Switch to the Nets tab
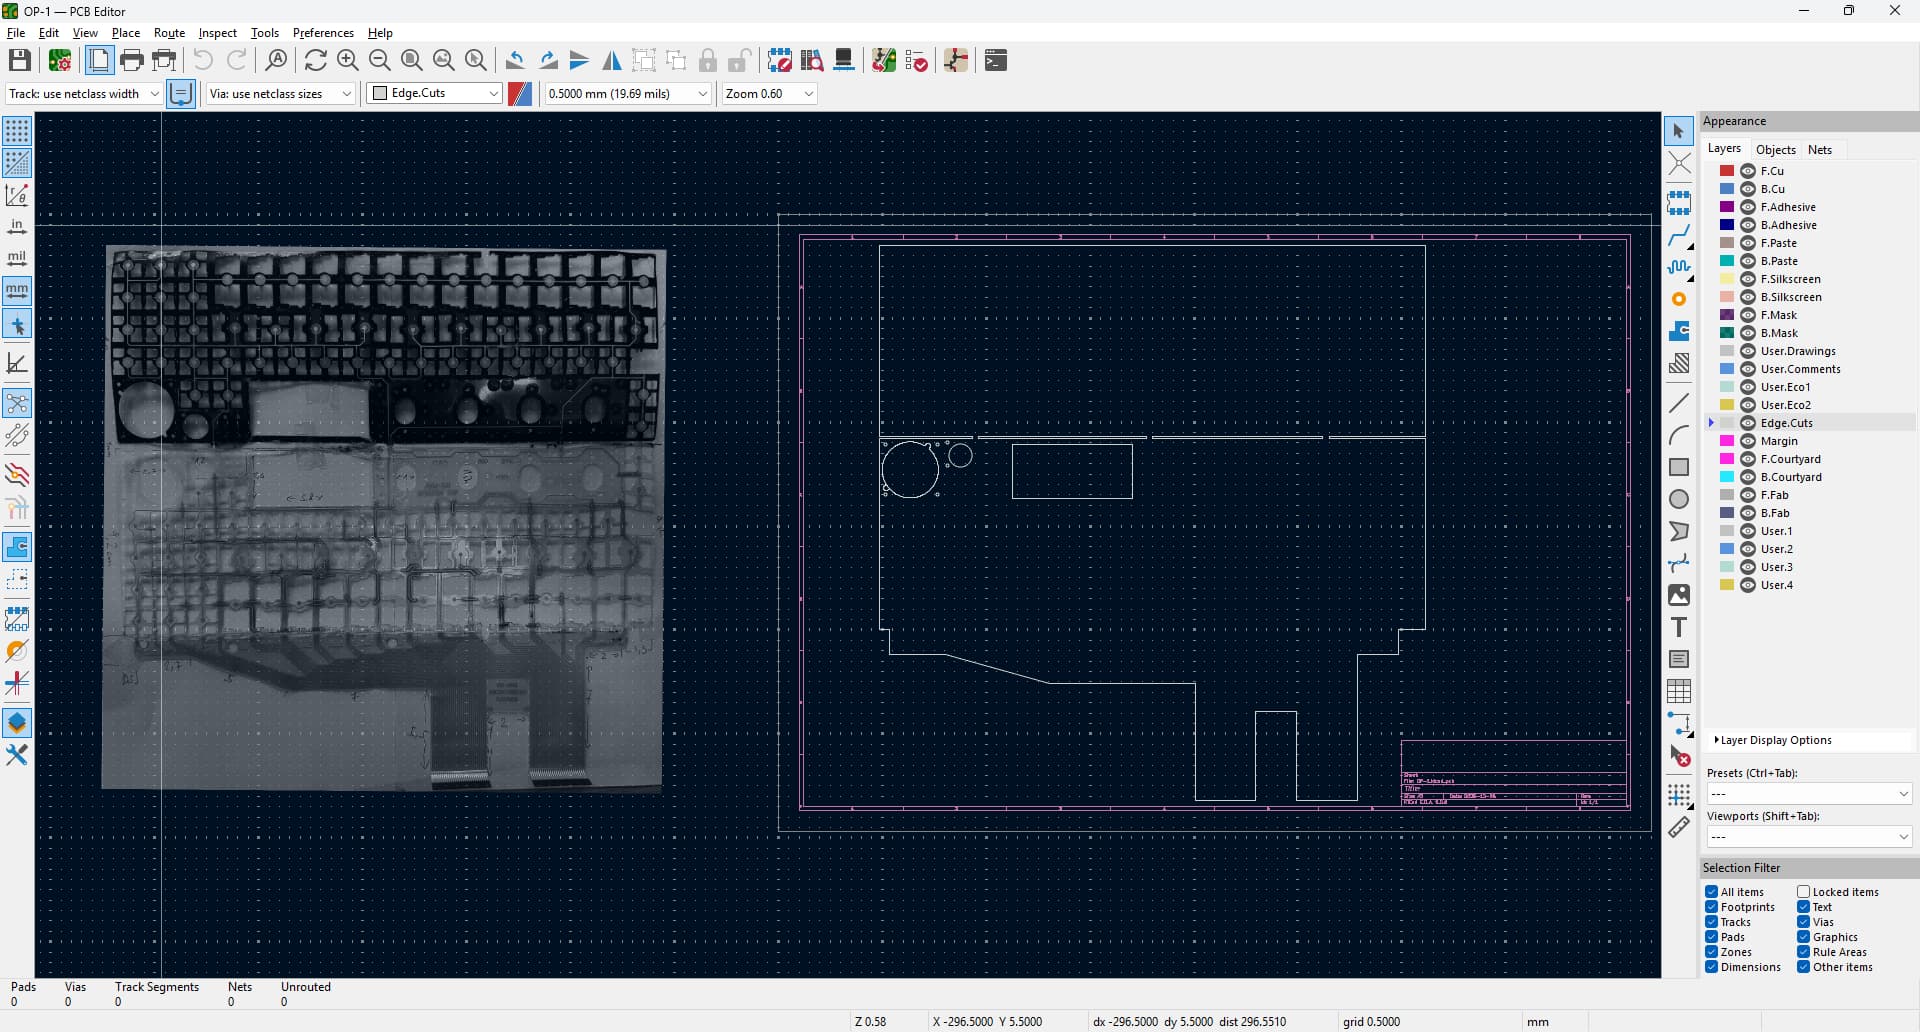1920x1032 pixels. coord(1820,150)
